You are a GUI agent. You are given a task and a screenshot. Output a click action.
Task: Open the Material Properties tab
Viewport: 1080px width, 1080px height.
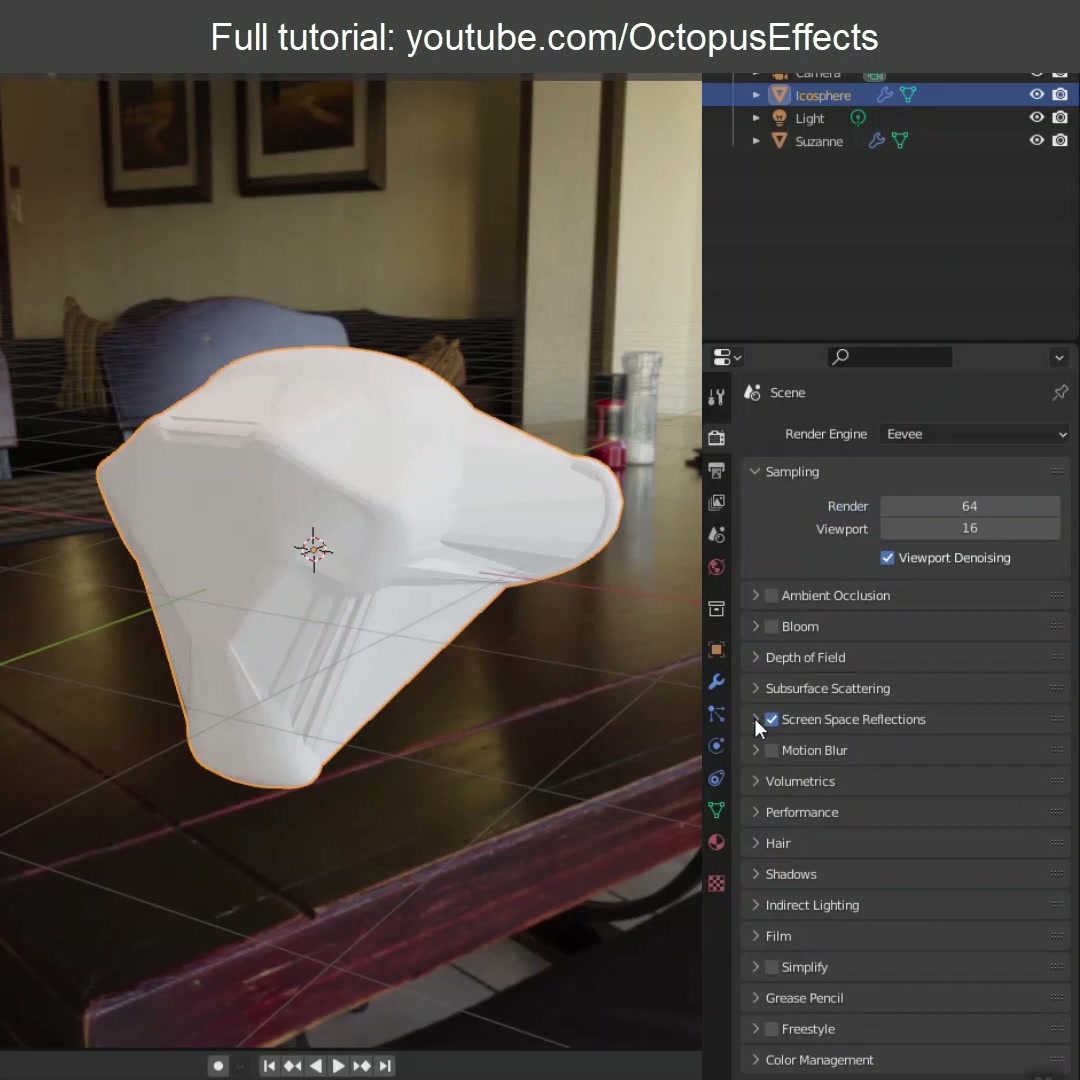pos(716,841)
